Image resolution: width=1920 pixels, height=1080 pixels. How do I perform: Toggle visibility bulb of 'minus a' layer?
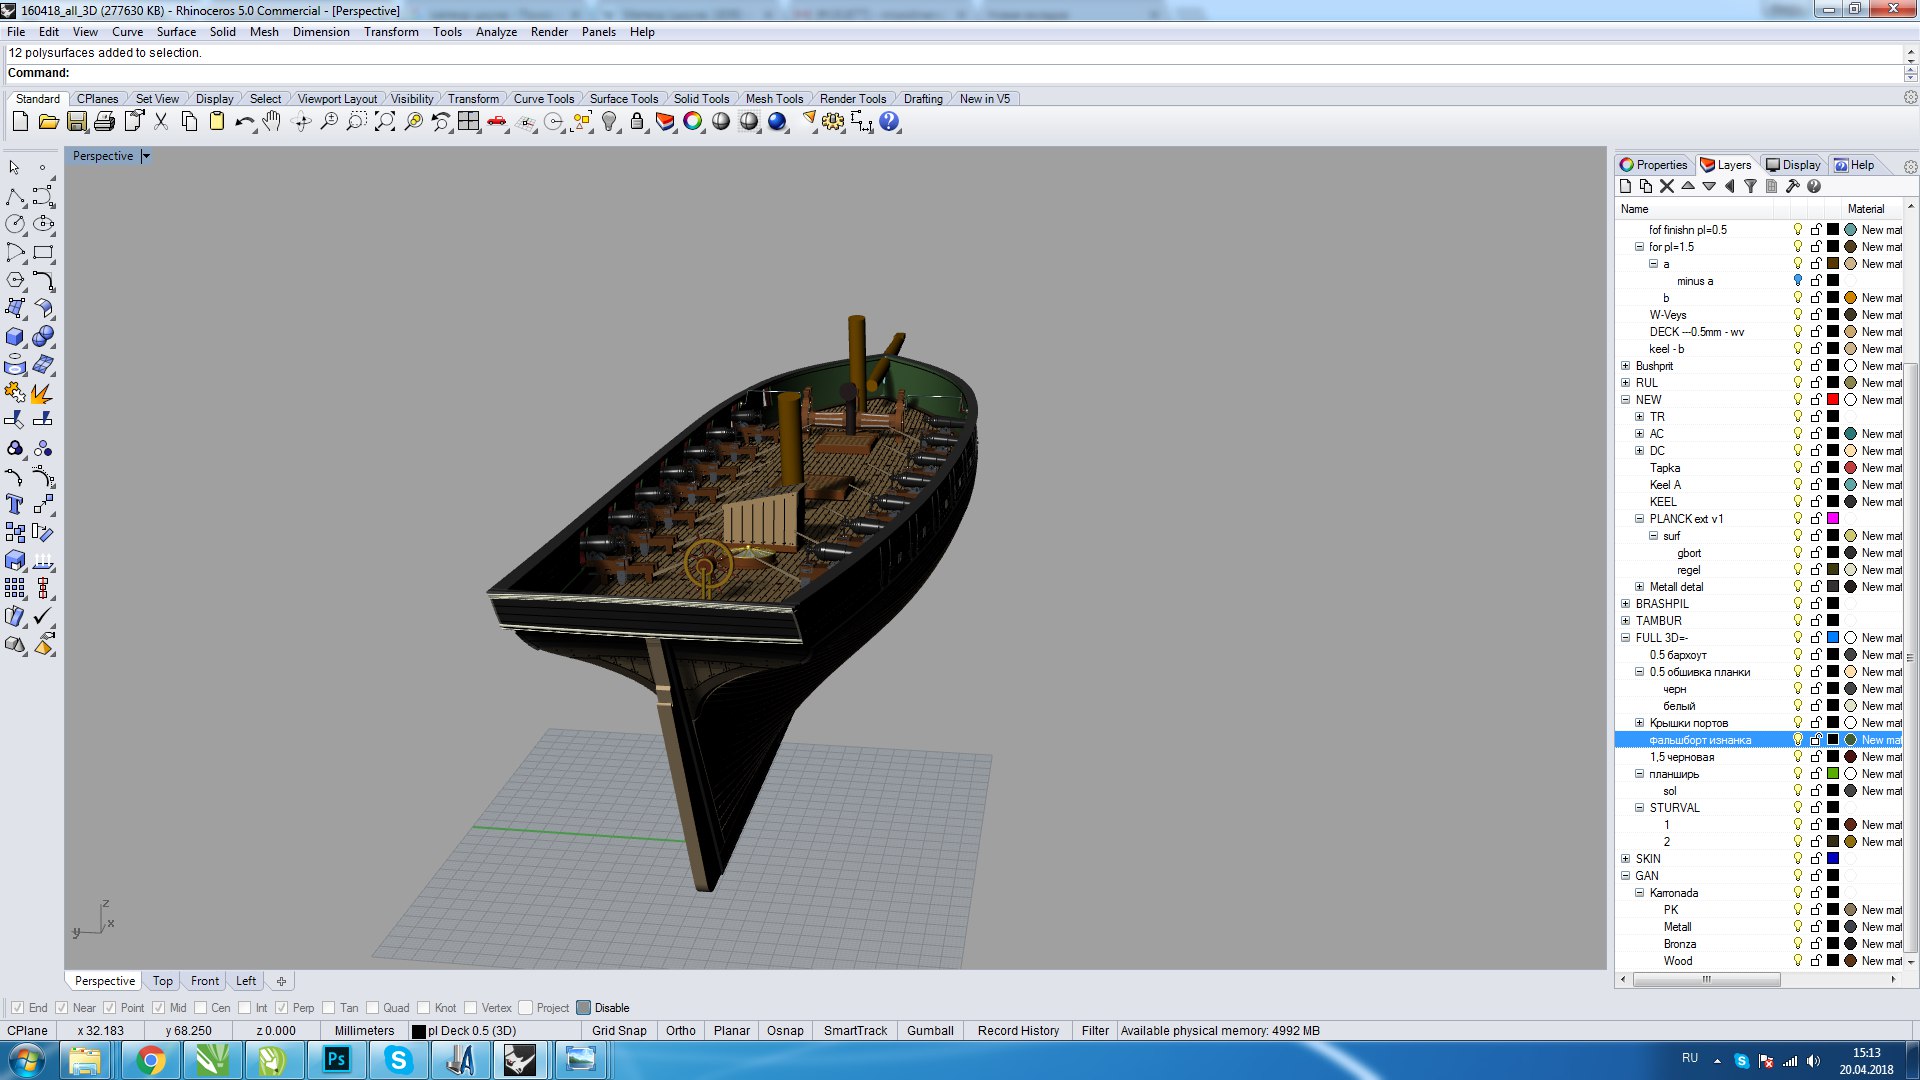point(1798,281)
